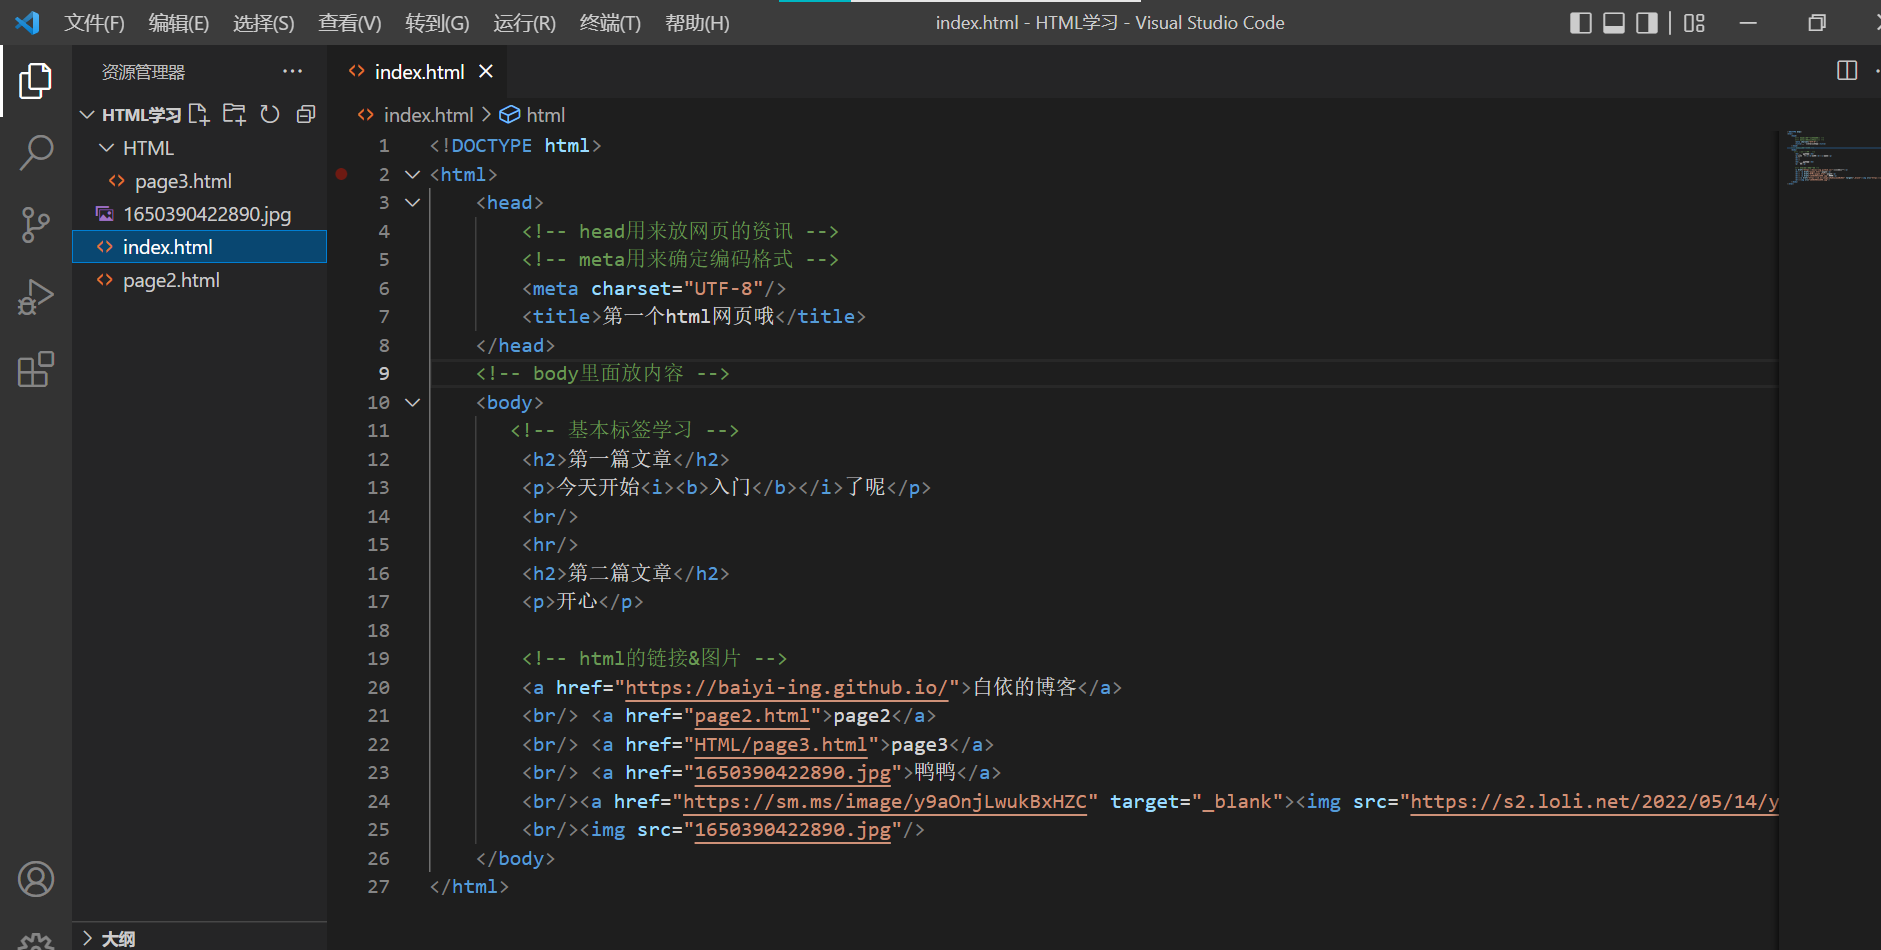Click the New File icon in explorer

[x=199, y=114]
